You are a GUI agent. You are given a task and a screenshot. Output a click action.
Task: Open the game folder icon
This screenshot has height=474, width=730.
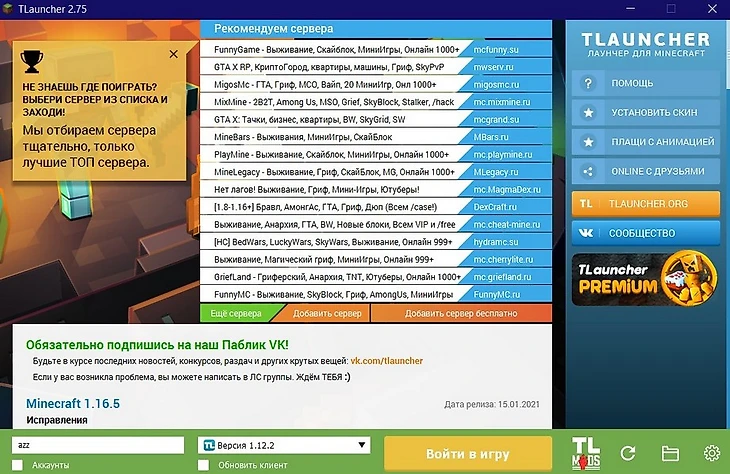670,453
